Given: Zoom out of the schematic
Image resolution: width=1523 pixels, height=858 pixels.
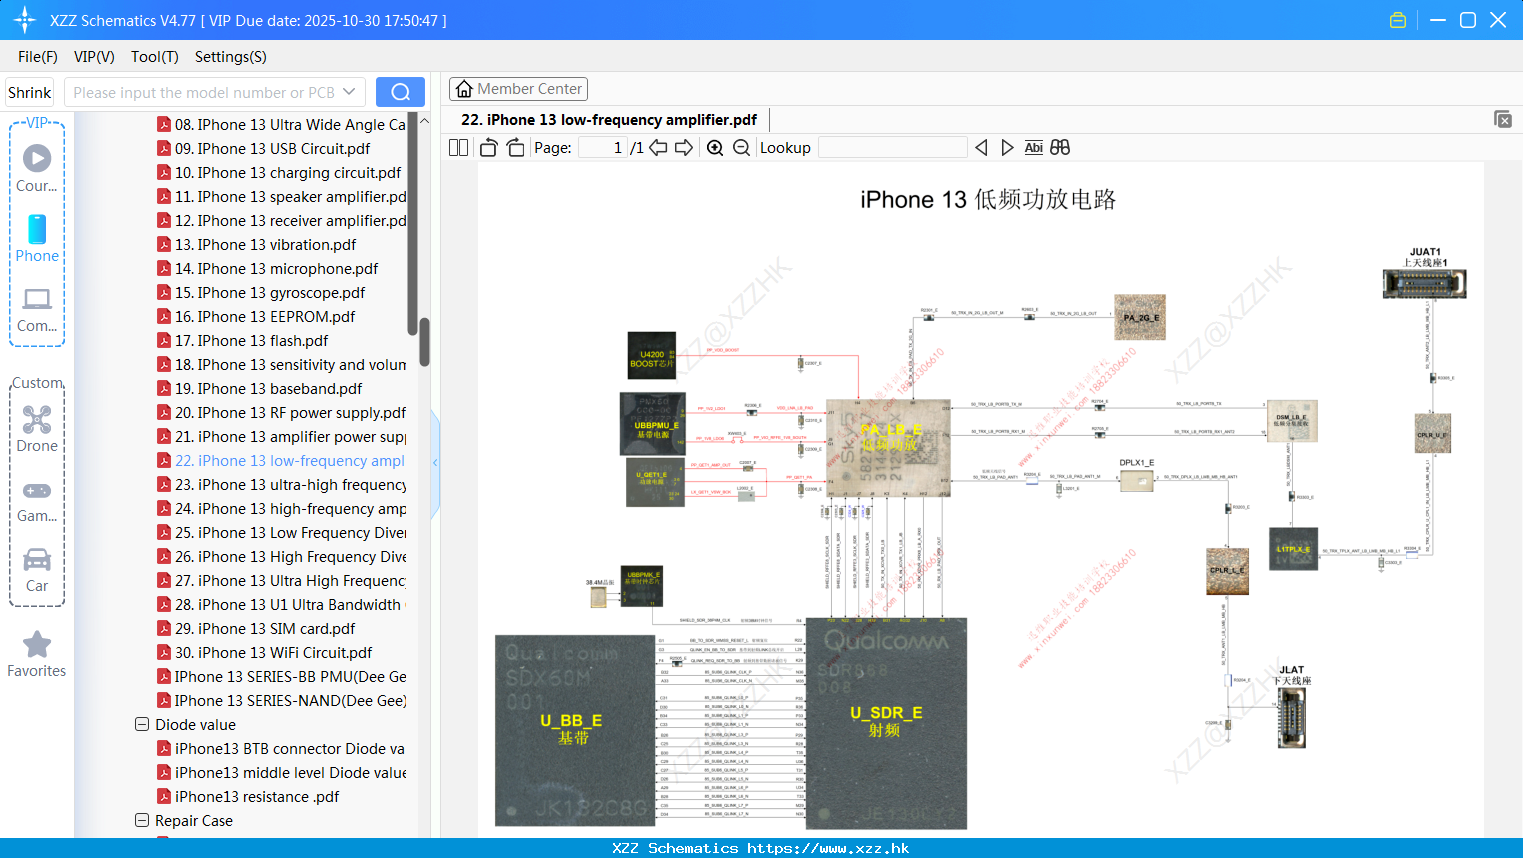Looking at the screenshot, I should click(741, 147).
